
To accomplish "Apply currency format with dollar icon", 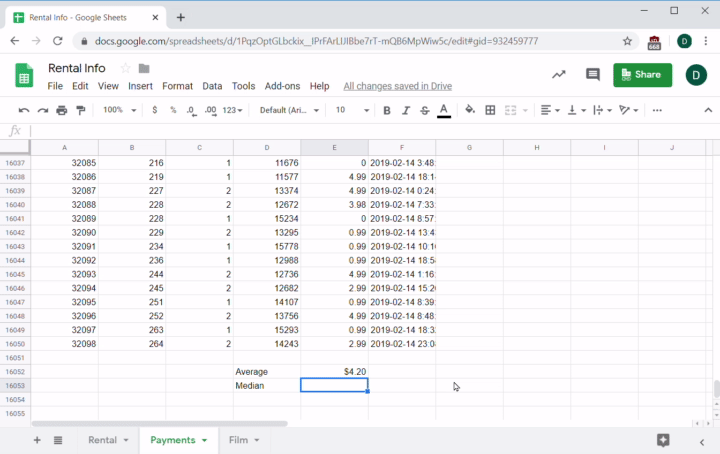I will click(x=155, y=110).
